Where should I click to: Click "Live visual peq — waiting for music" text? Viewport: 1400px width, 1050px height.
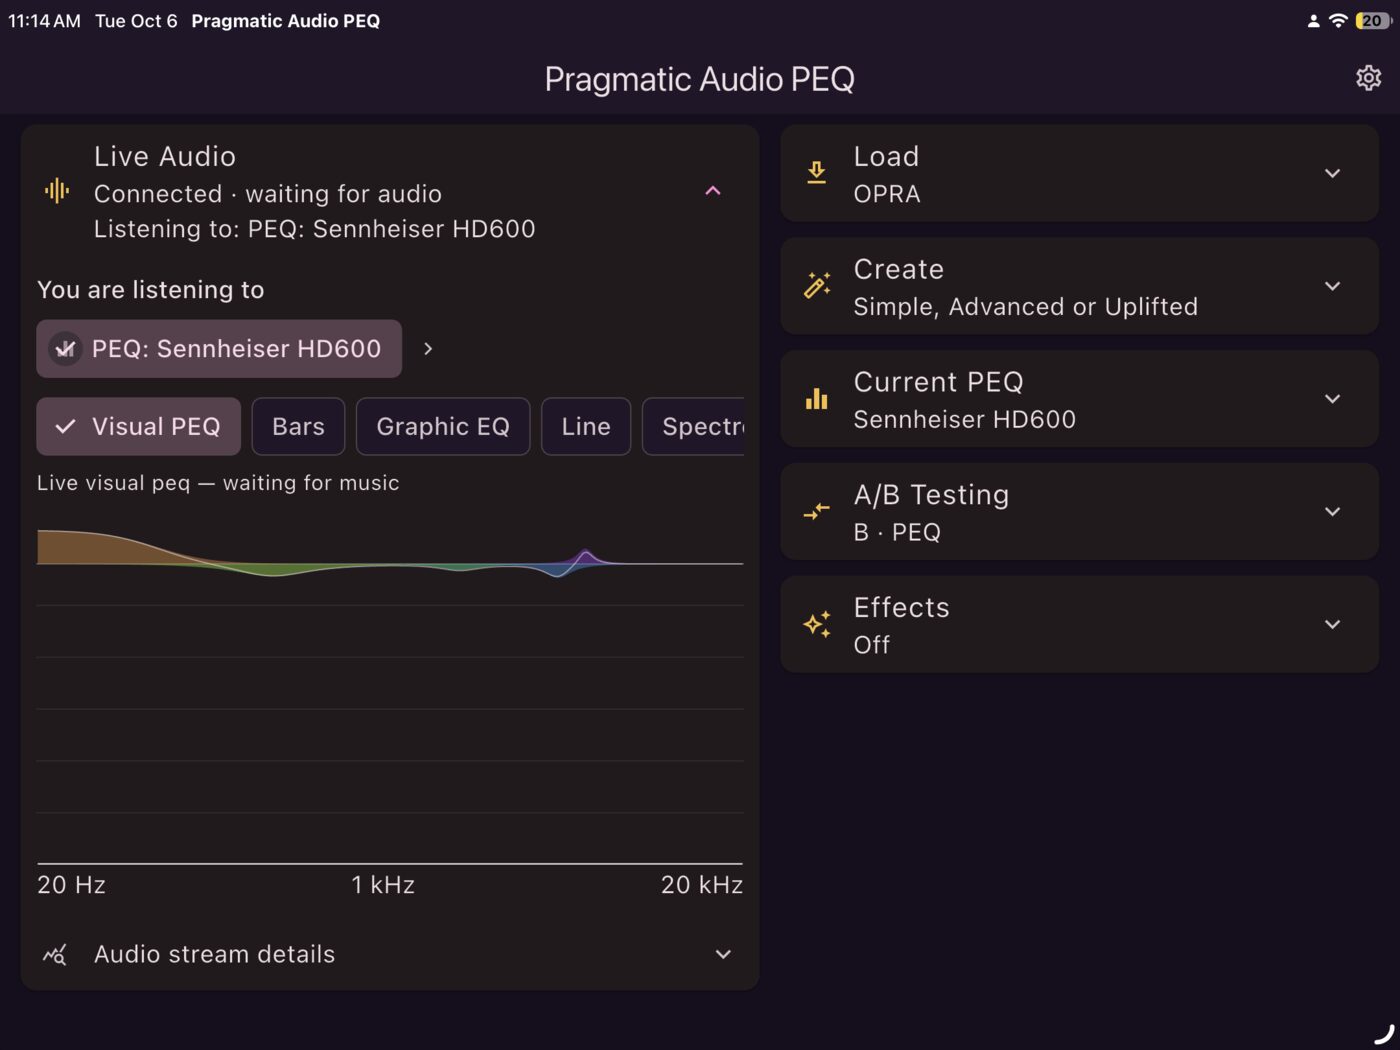point(218,483)
